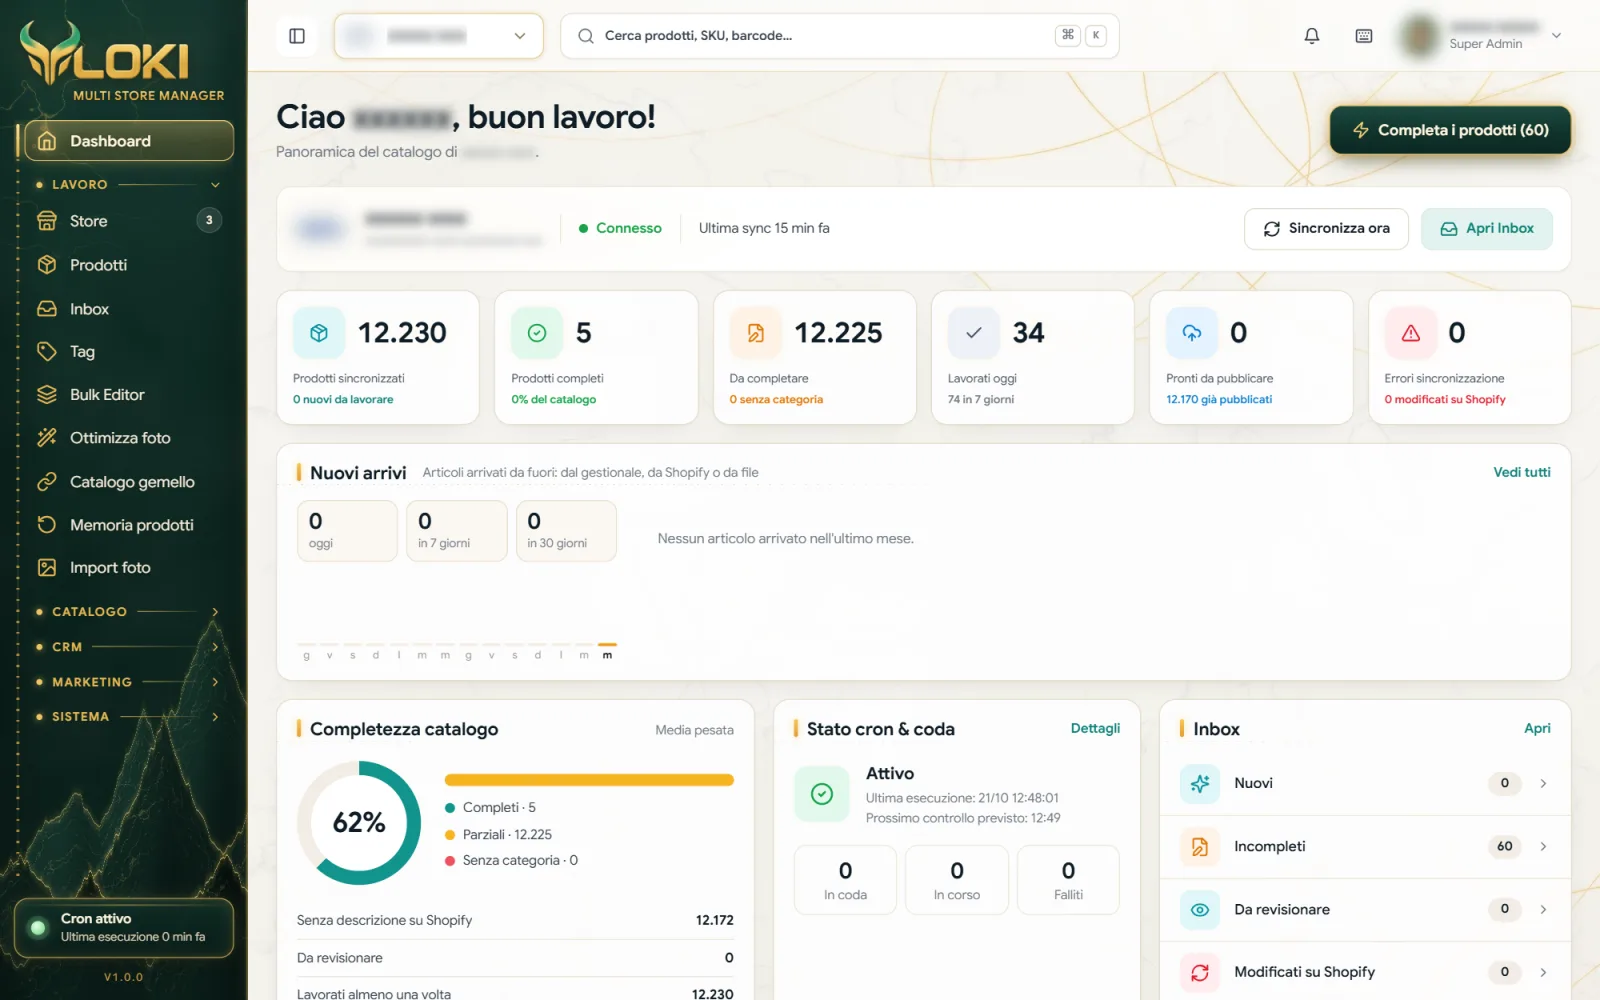1600x1000 pixels.
Task: Open Dettagli in Stato cron panel
Action: [1095, 729]
